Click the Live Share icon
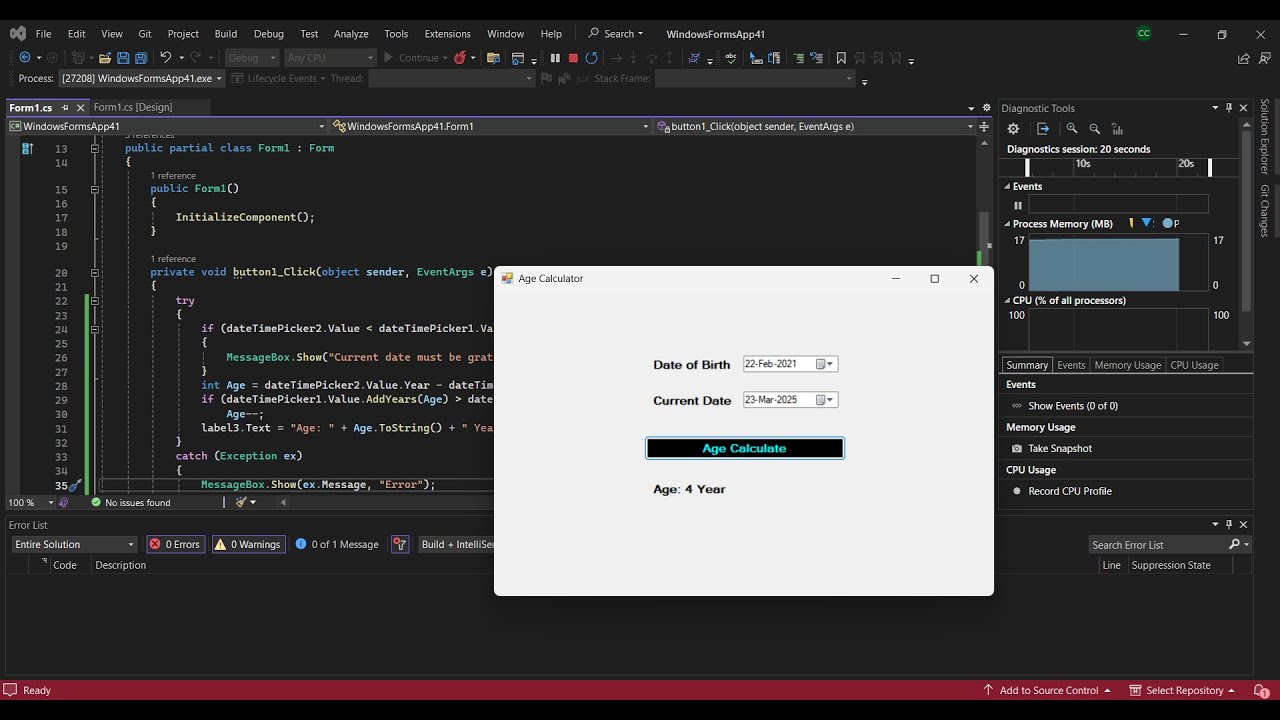 (1243, 58)
